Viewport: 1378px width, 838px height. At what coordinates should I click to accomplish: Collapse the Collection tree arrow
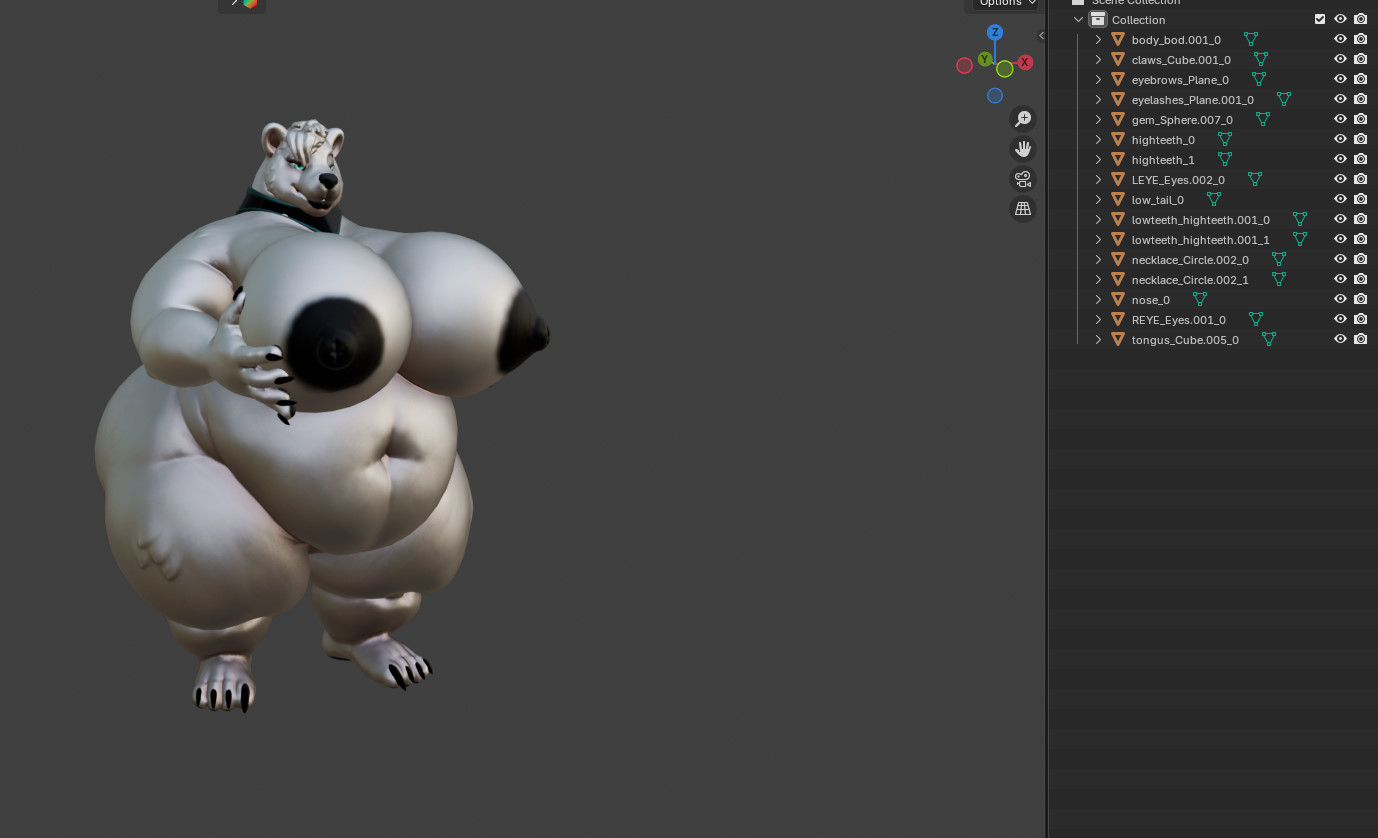pos(1078,19)
